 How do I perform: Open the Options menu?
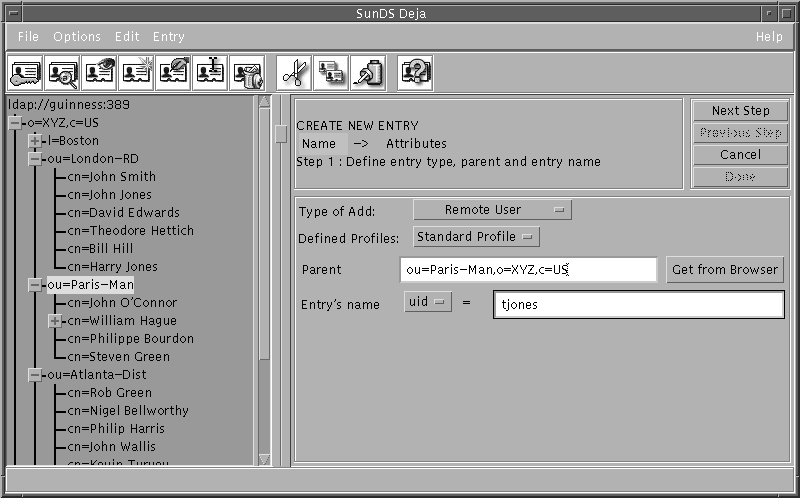click(77, 37)
